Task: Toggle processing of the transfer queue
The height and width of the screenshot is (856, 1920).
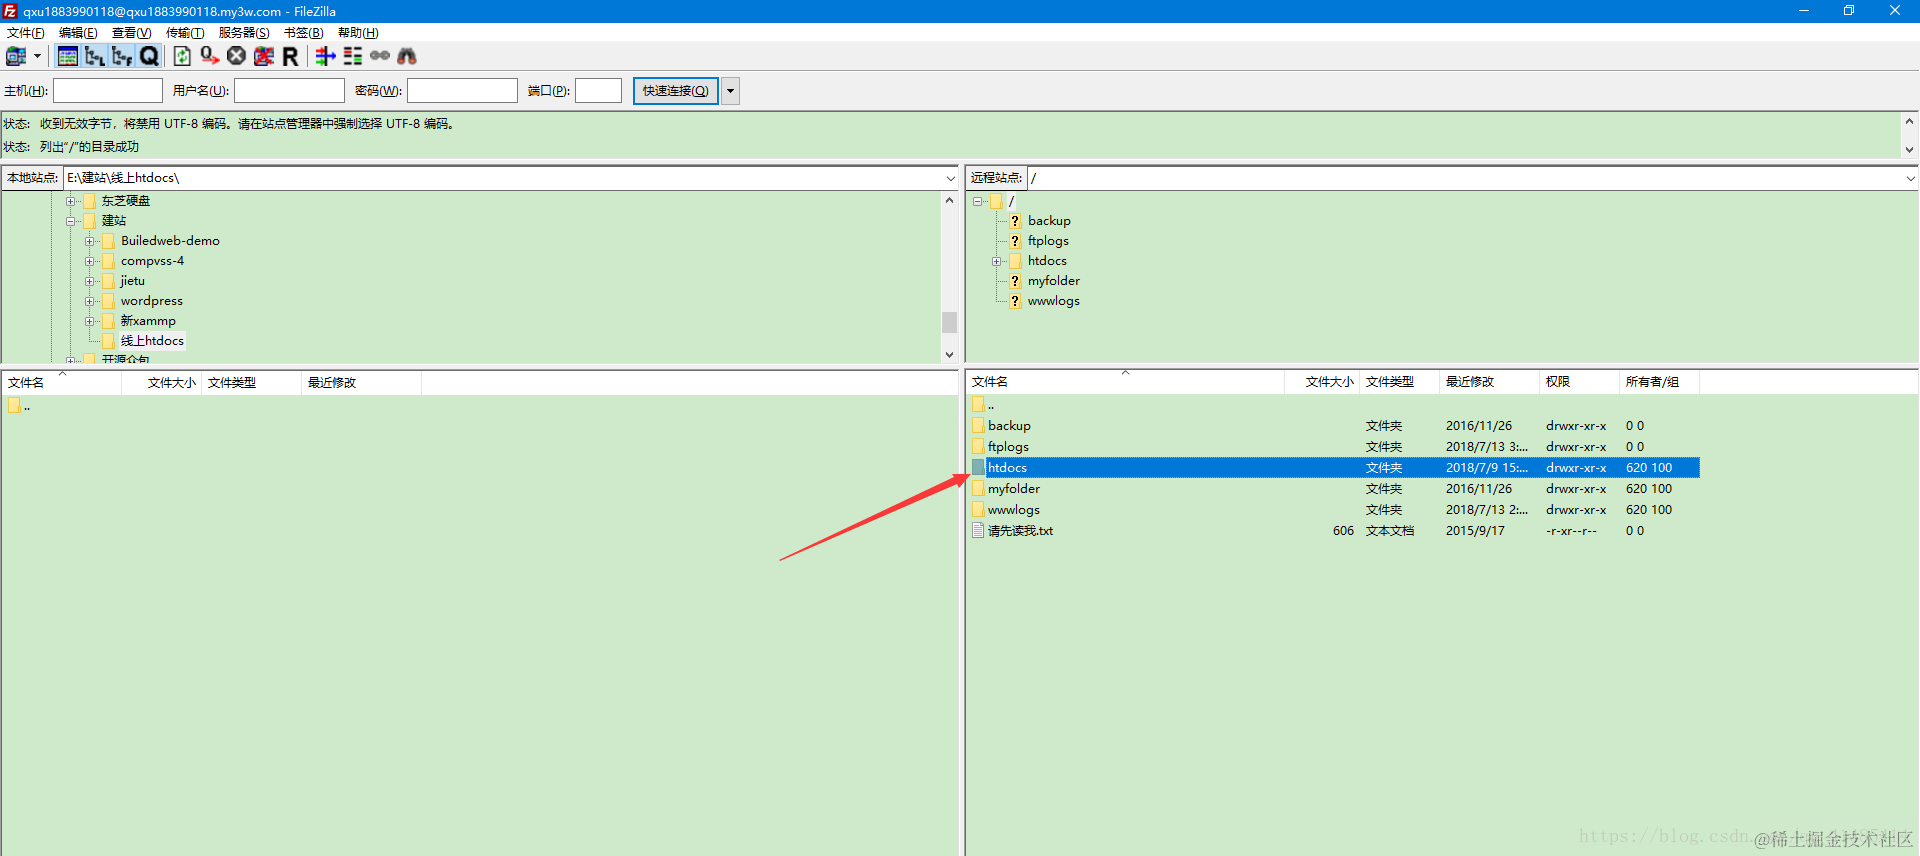Action: pyautogui.click(x=209, y=56)
